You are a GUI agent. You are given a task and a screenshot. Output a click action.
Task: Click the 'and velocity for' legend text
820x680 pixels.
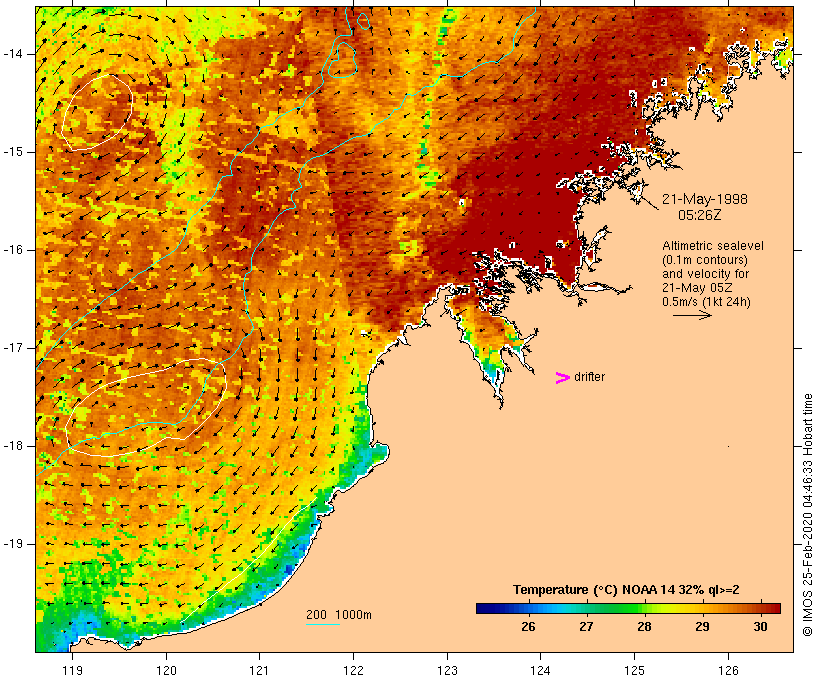pos(705,274)
